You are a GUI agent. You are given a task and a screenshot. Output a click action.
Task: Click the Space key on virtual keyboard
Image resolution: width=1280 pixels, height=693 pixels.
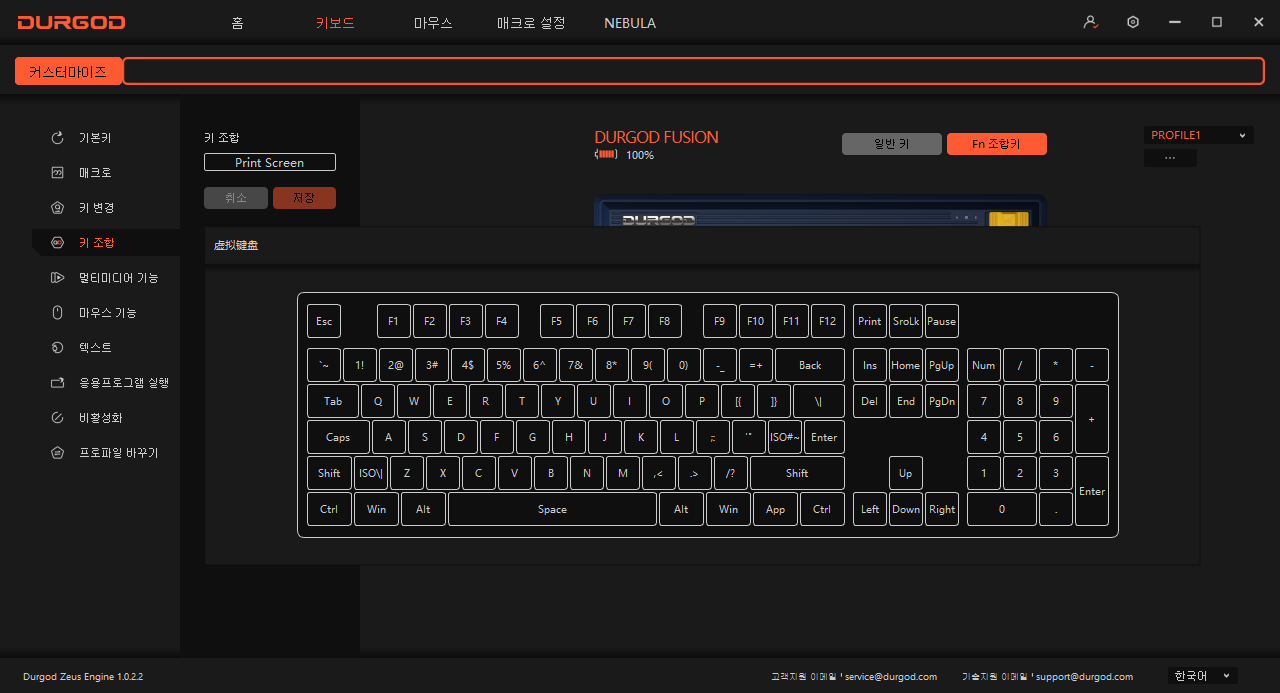[552, 509]
